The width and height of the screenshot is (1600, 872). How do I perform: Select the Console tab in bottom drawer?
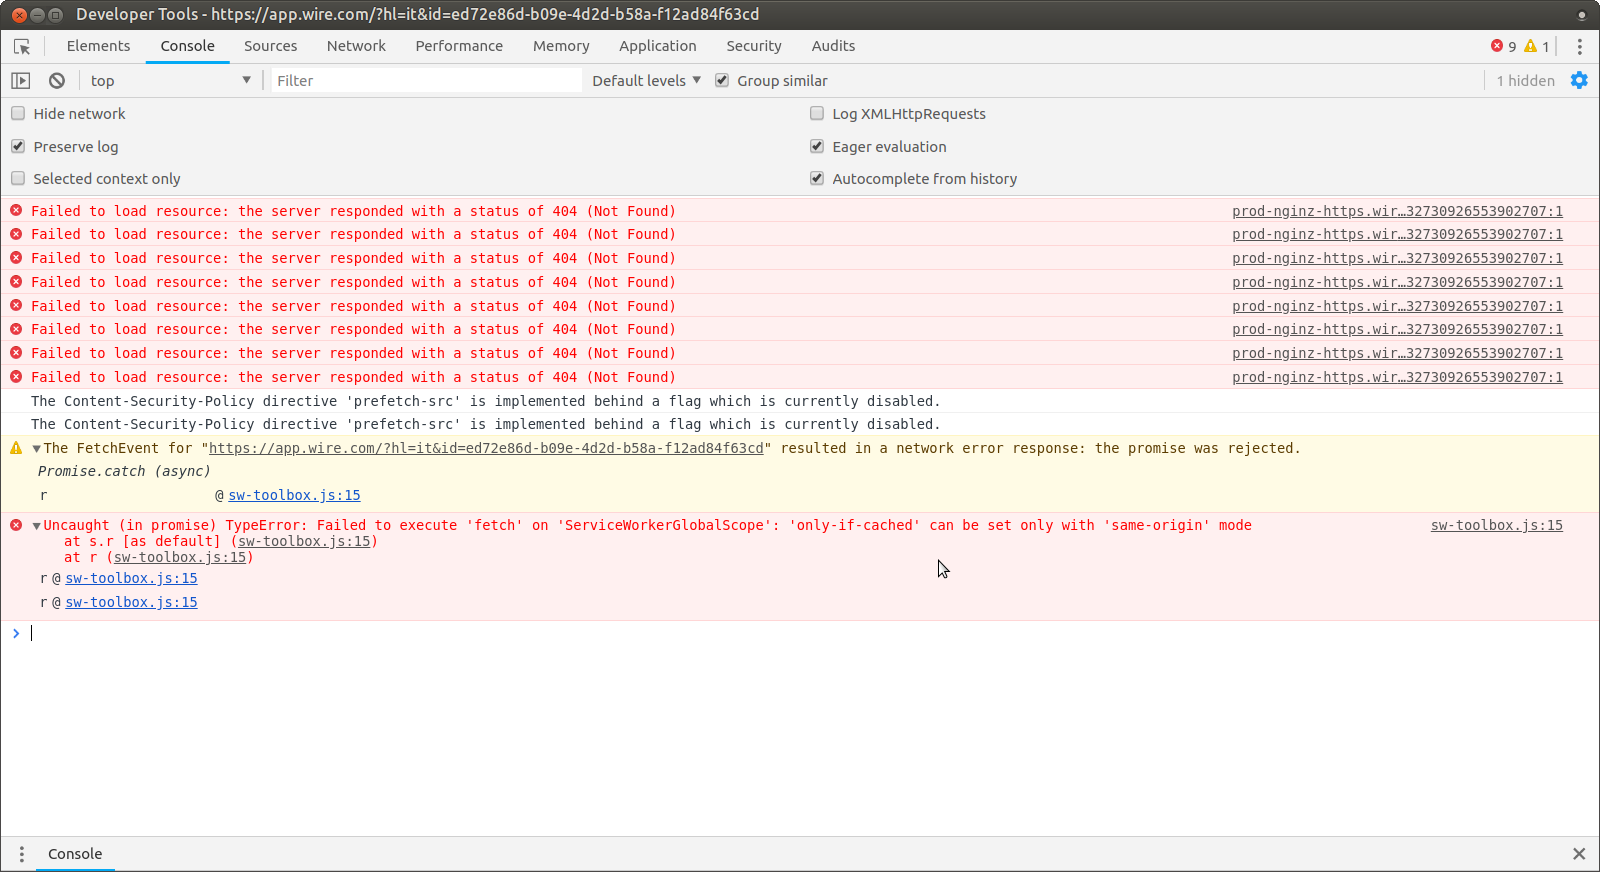[75, 854]
